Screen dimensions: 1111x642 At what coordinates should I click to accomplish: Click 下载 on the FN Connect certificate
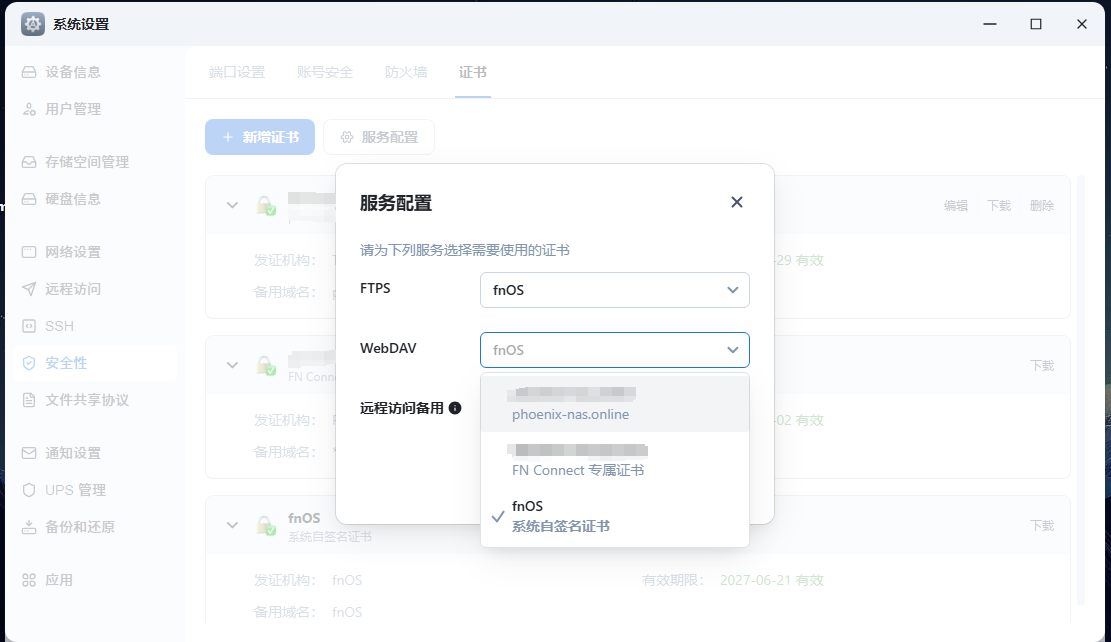pos(1042,366)
